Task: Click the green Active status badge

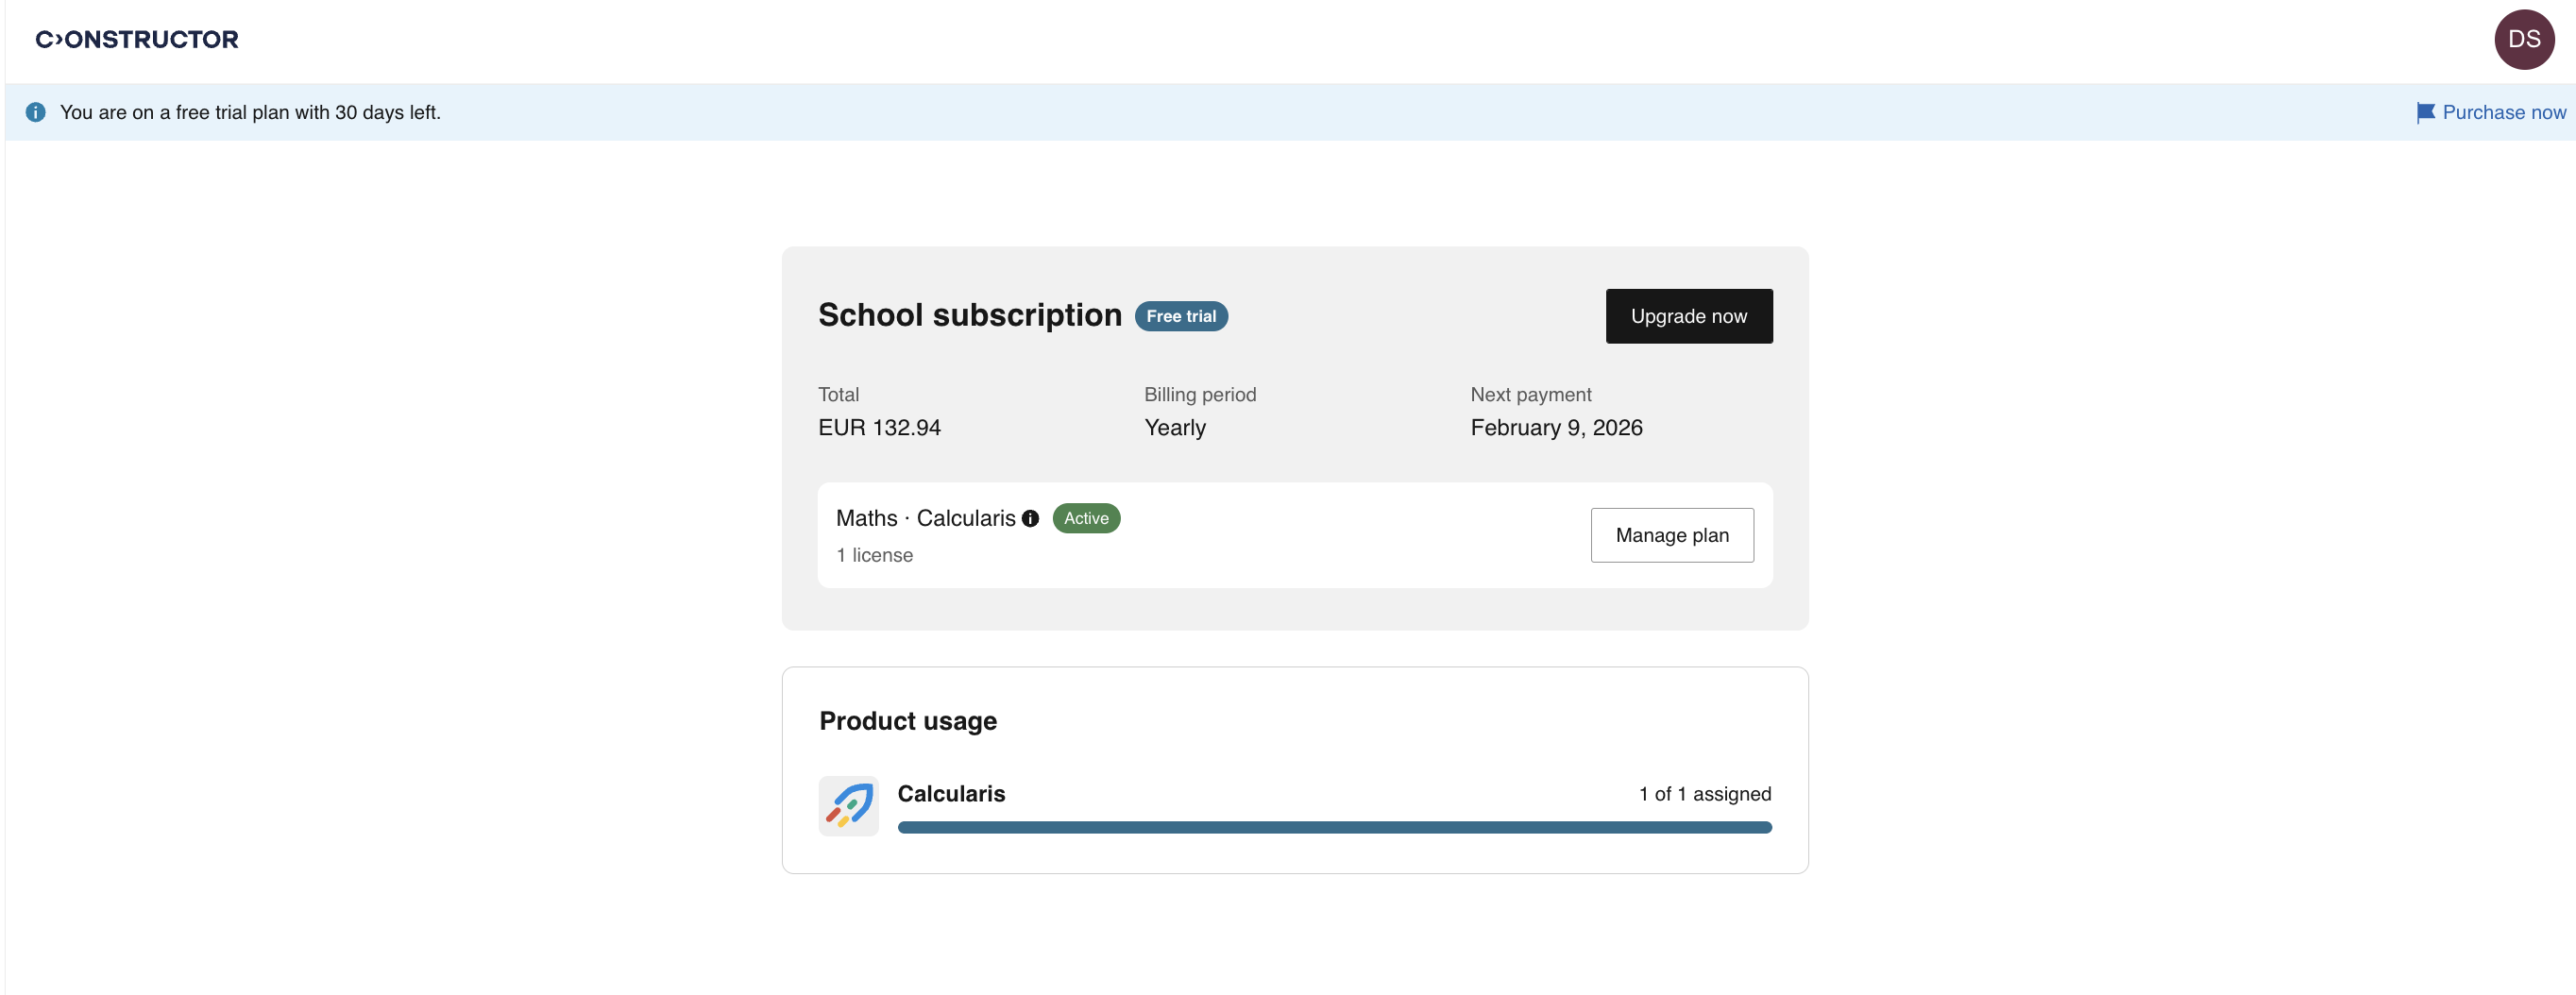Action: click(x=1086, y=518)
